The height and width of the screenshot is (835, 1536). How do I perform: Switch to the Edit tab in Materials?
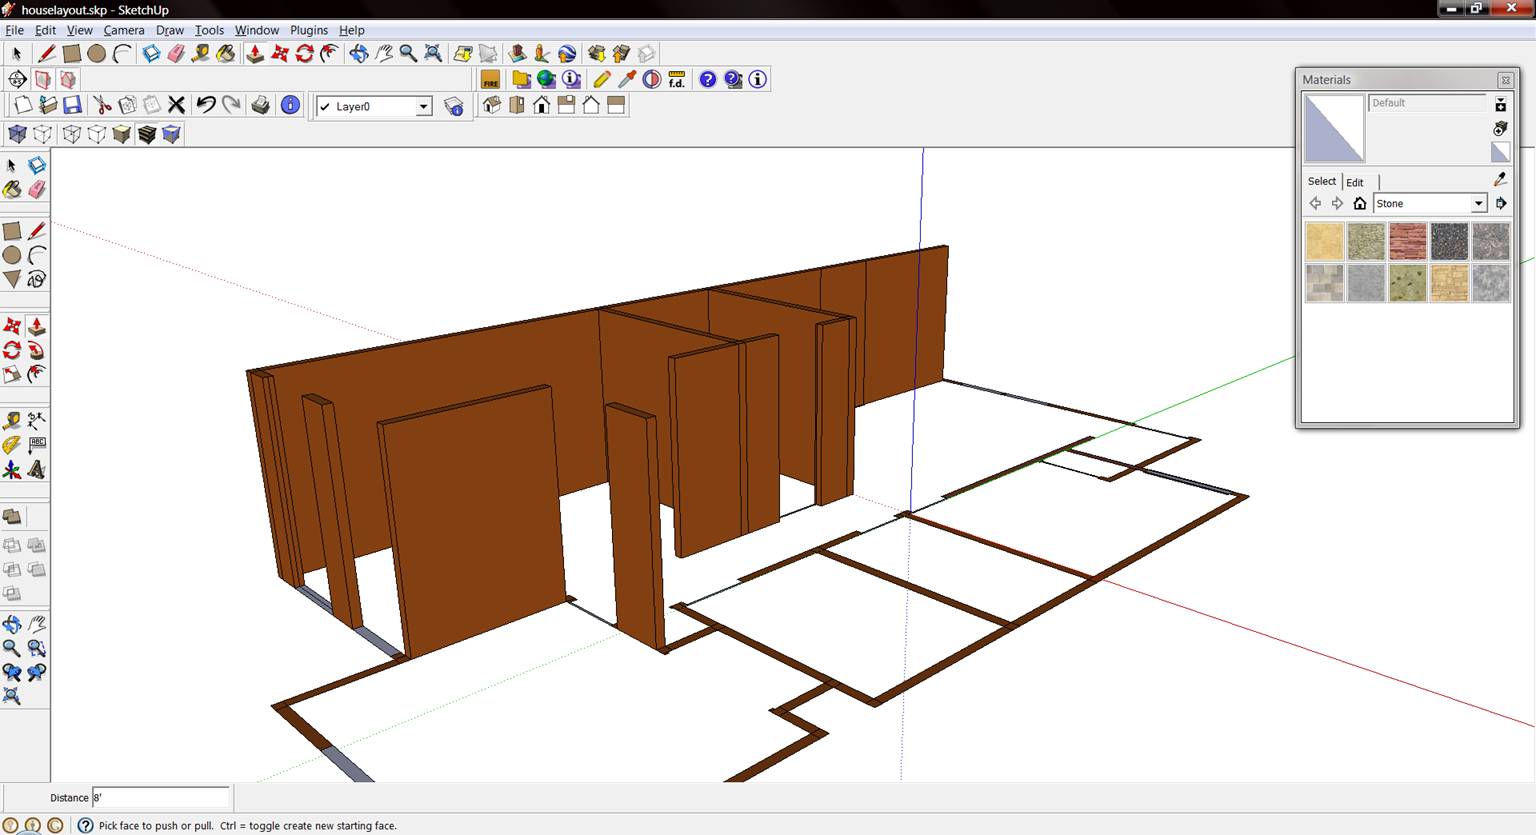[1355, 182]
